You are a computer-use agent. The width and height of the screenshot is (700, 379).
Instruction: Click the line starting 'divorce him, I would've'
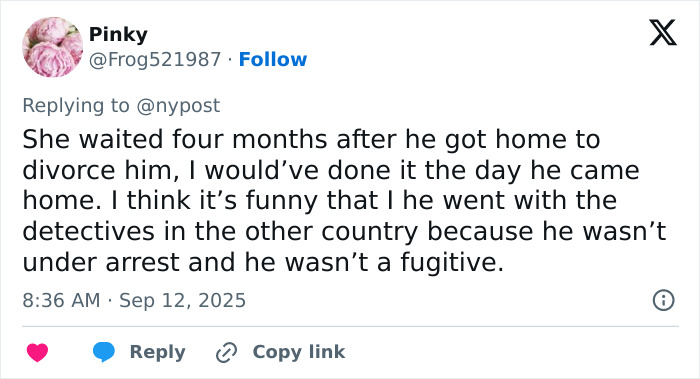tap(331, 170)
